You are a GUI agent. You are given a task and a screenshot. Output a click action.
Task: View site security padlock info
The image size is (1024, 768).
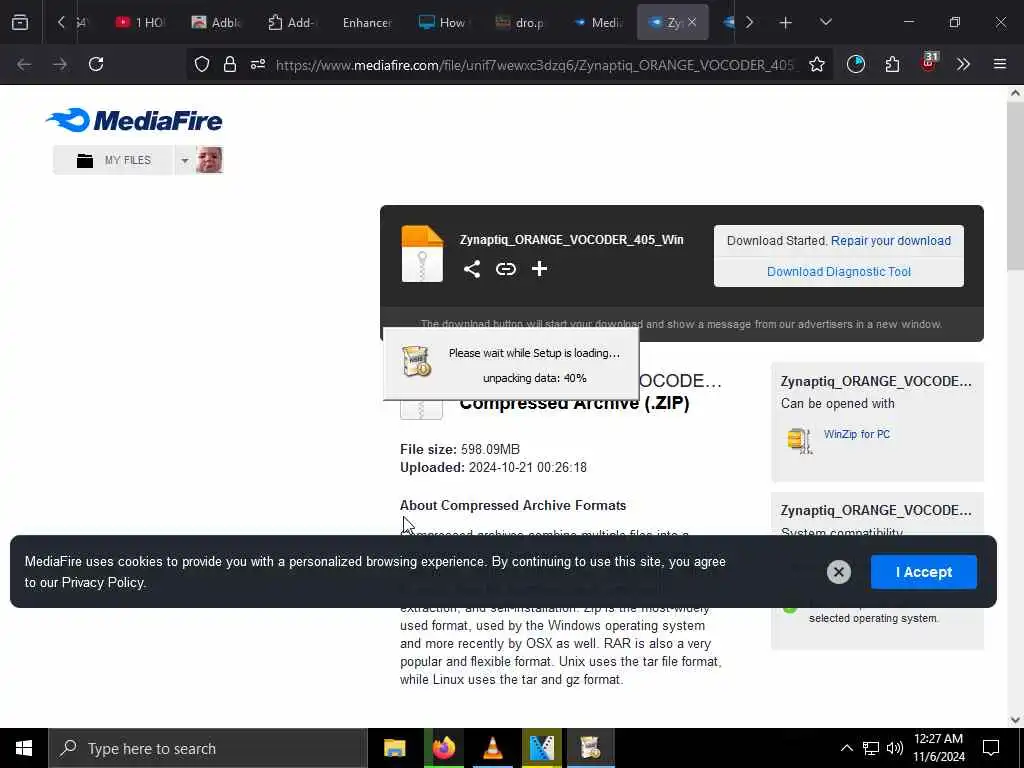tap(229, 64)
